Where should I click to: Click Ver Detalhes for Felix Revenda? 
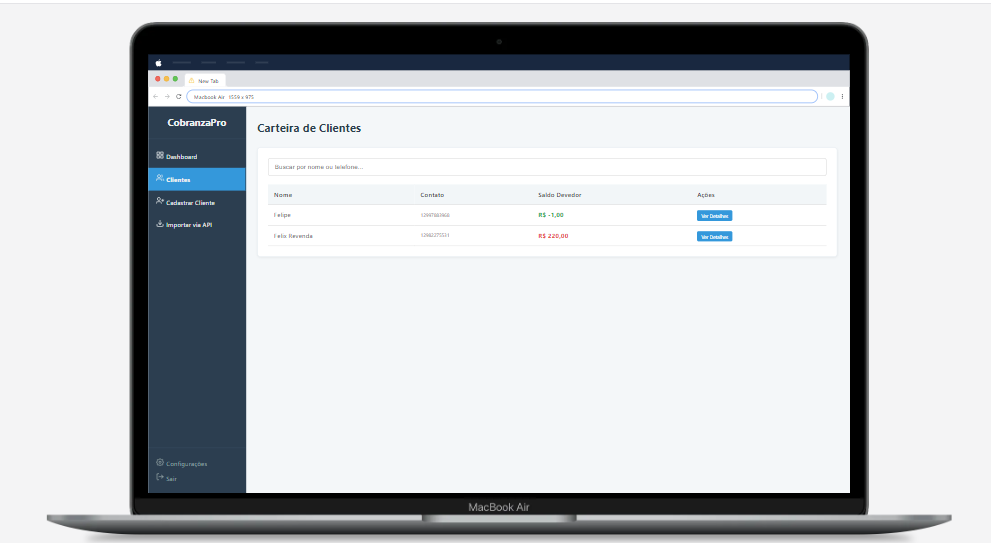click(x=714, y=237)
